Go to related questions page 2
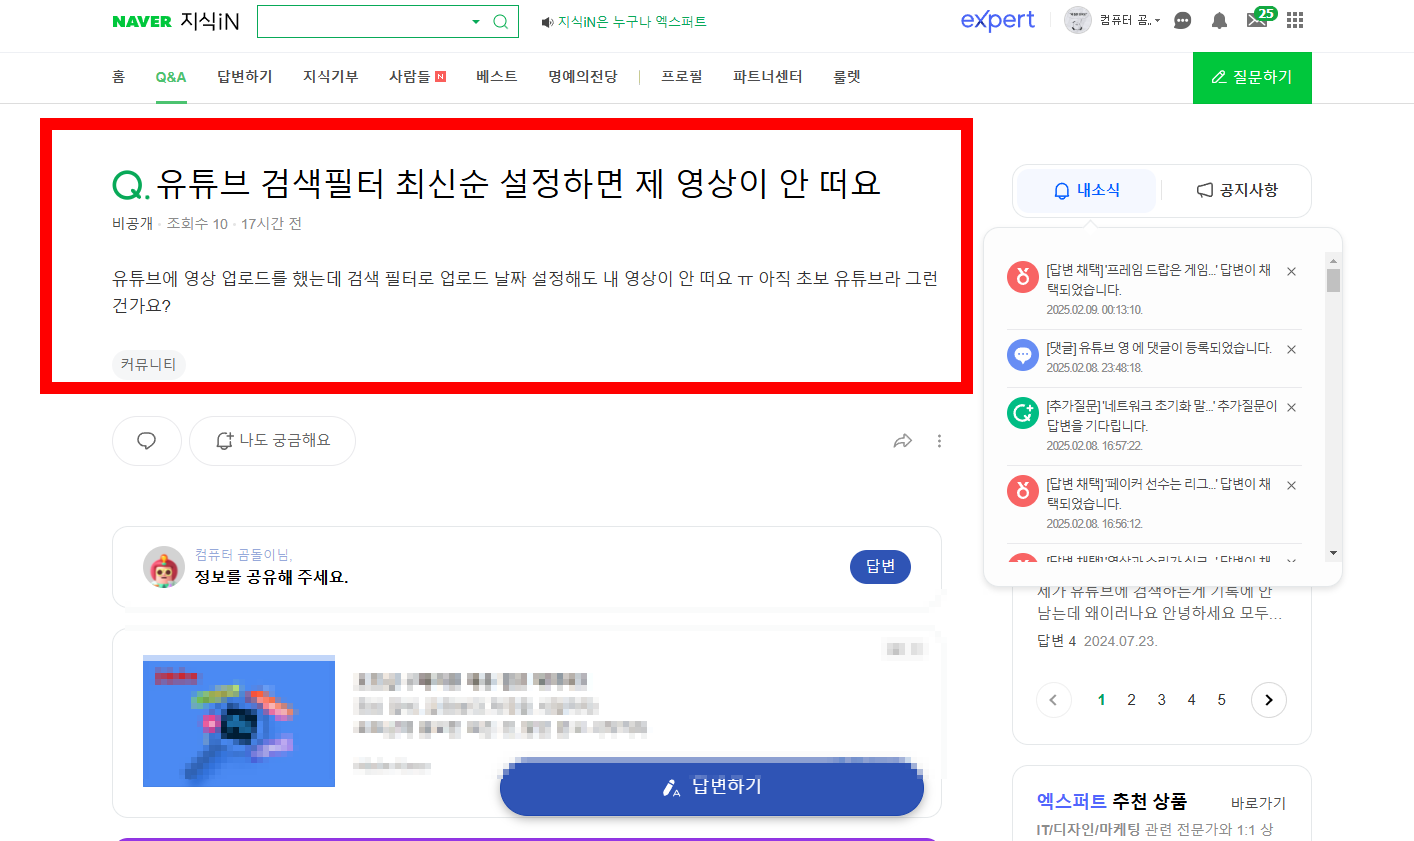 coord(1131,700)
